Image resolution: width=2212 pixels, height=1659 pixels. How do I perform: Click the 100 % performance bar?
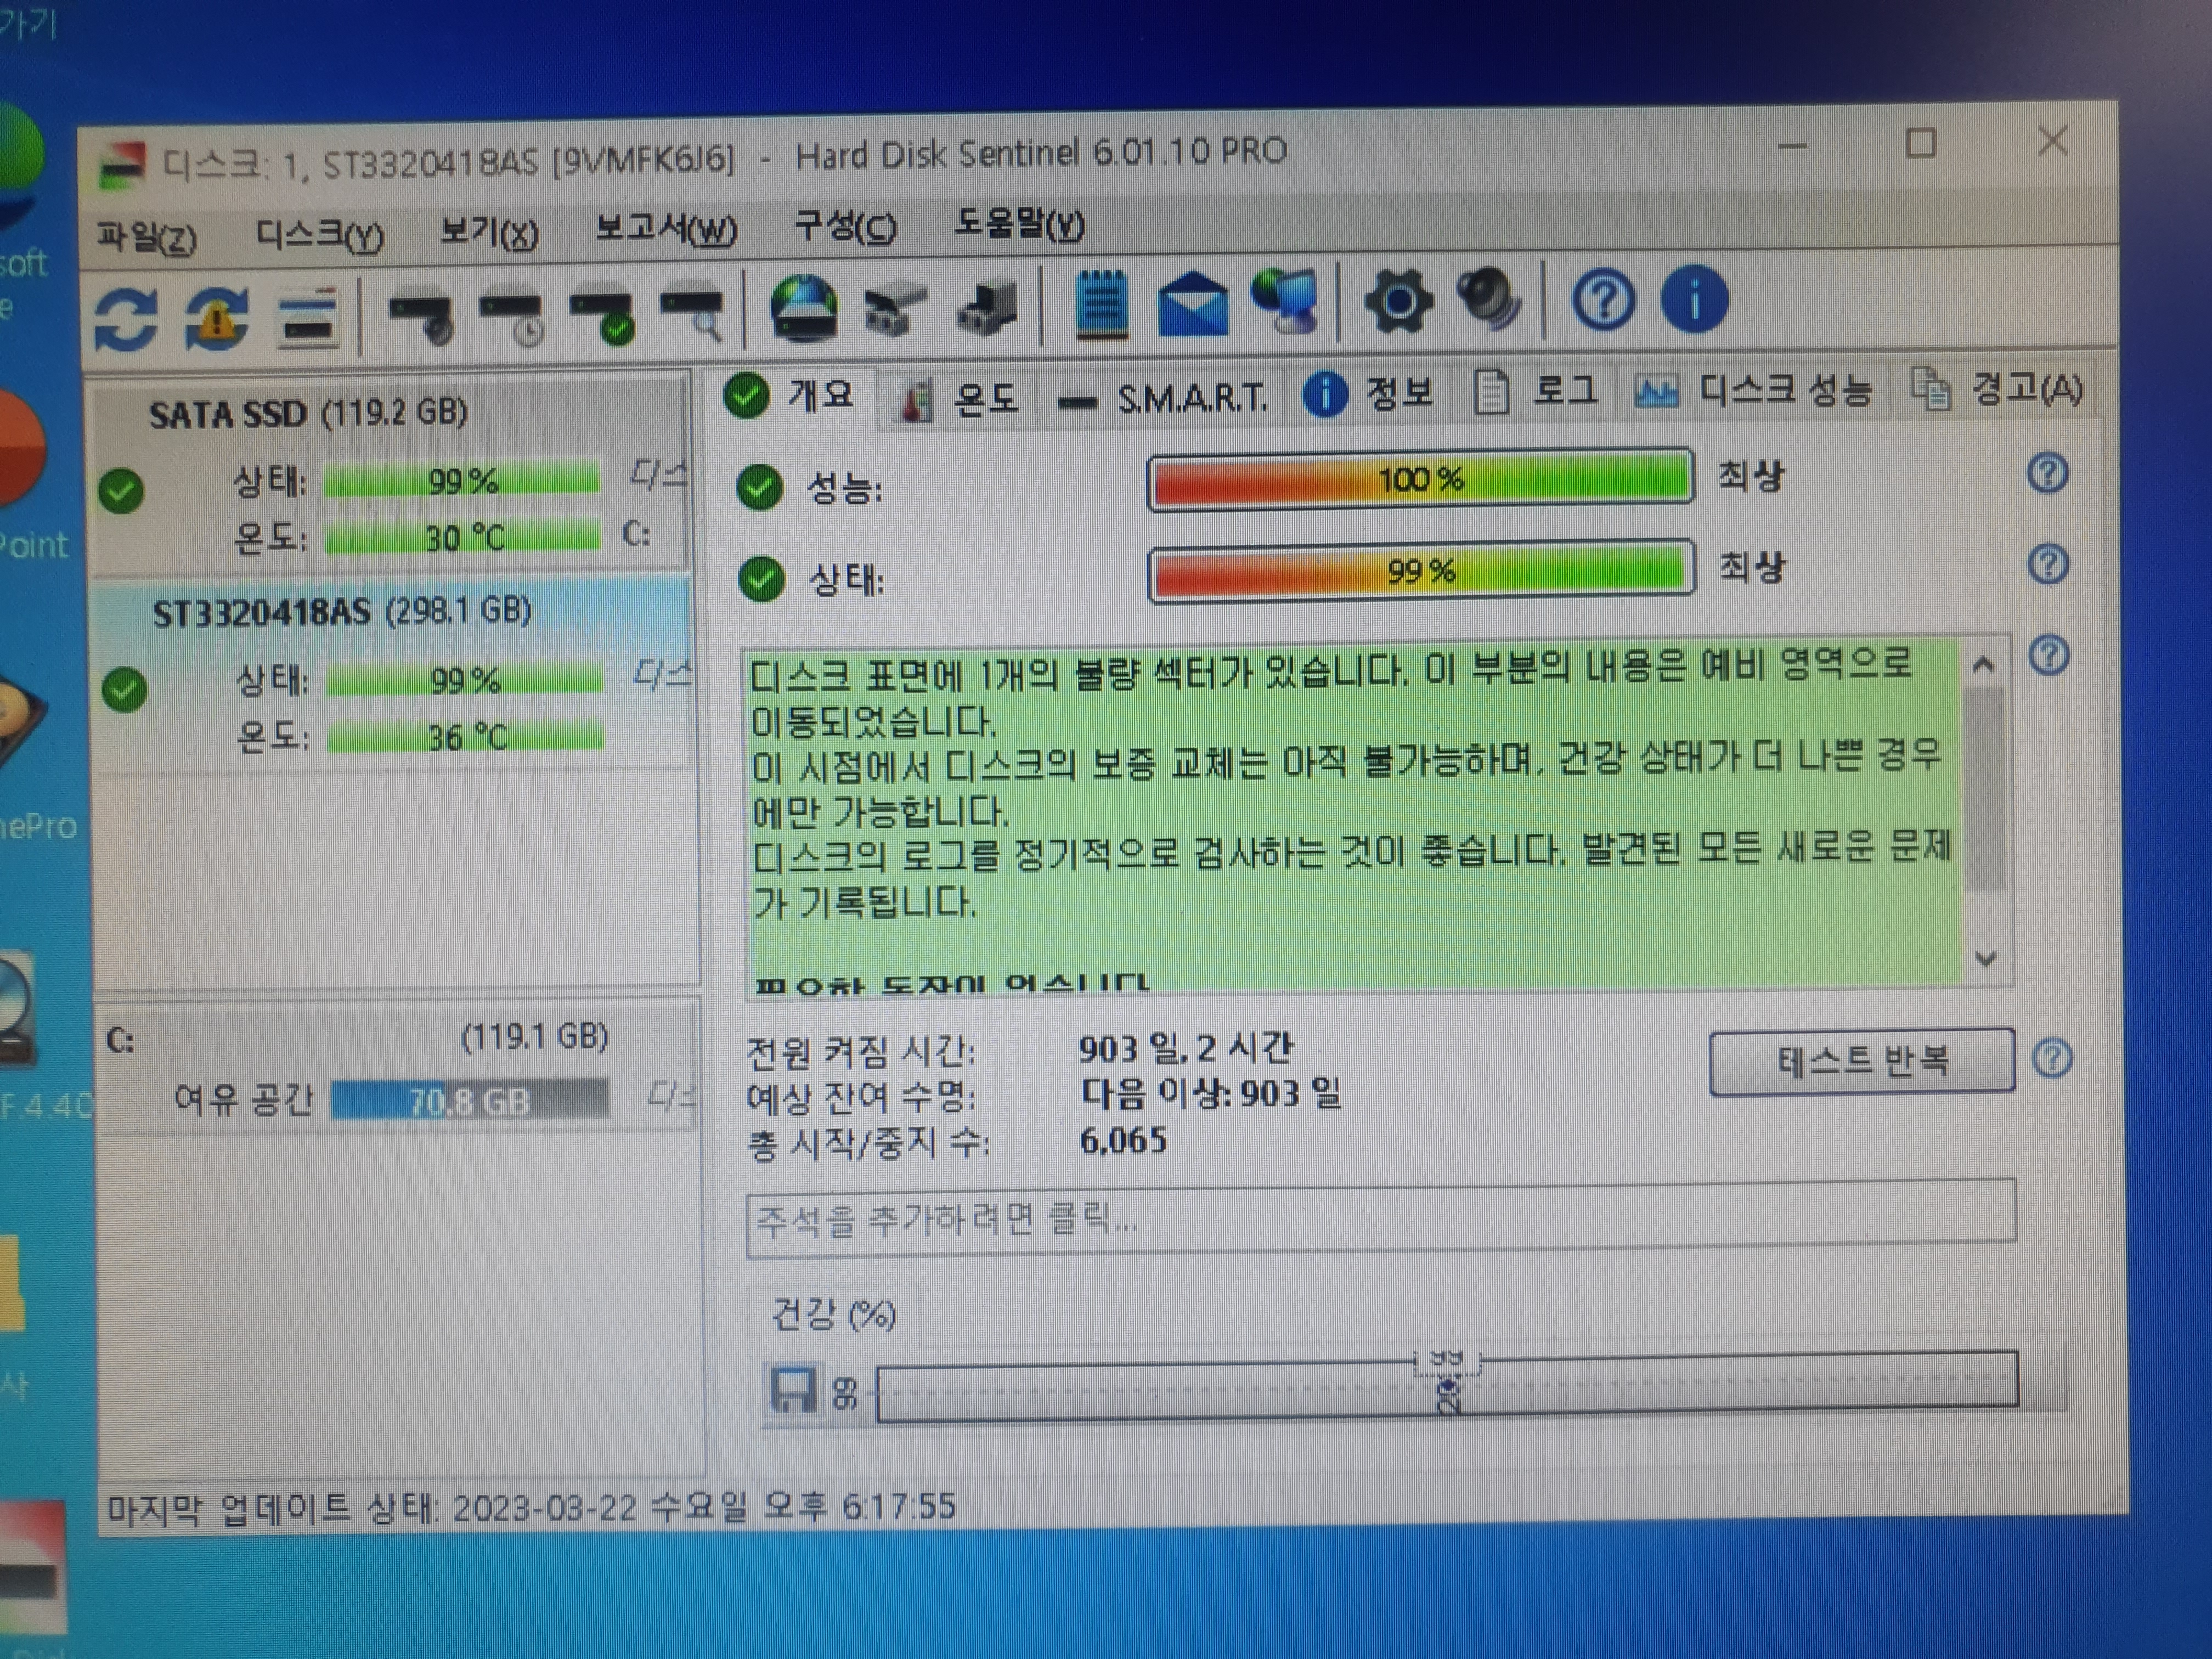click(1420, 479)
